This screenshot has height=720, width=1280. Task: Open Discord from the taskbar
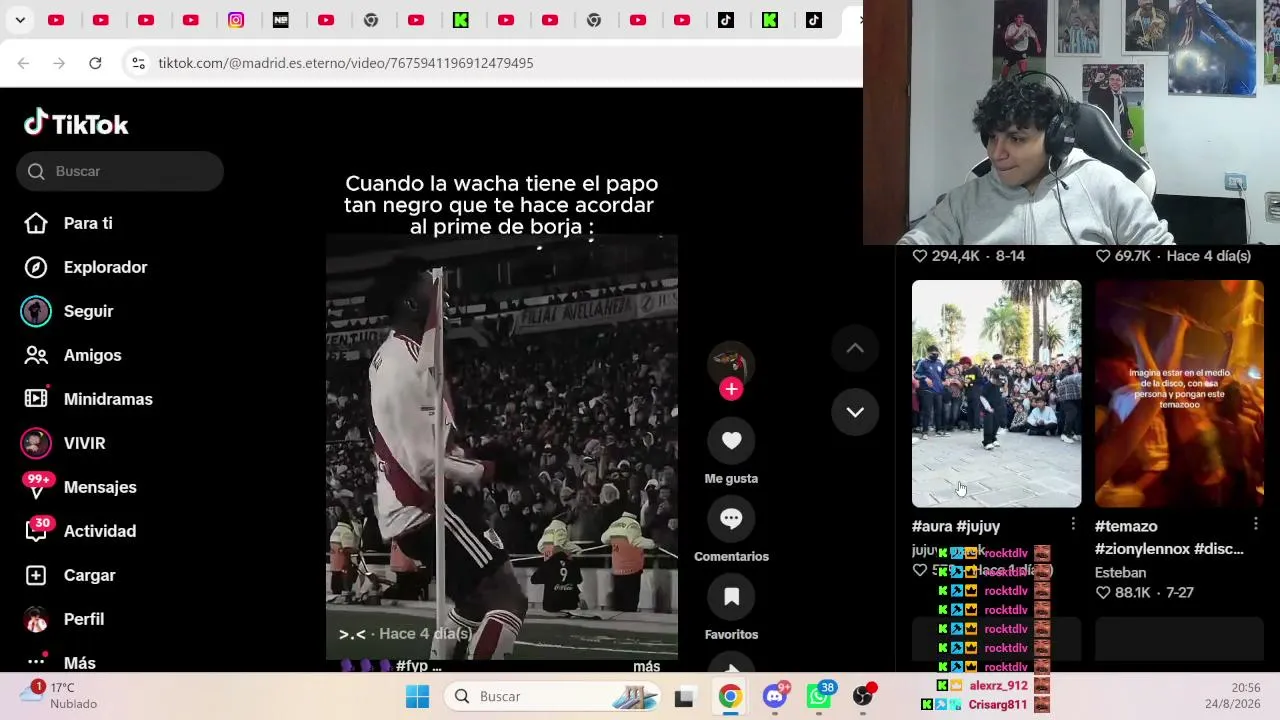point(776,696)
